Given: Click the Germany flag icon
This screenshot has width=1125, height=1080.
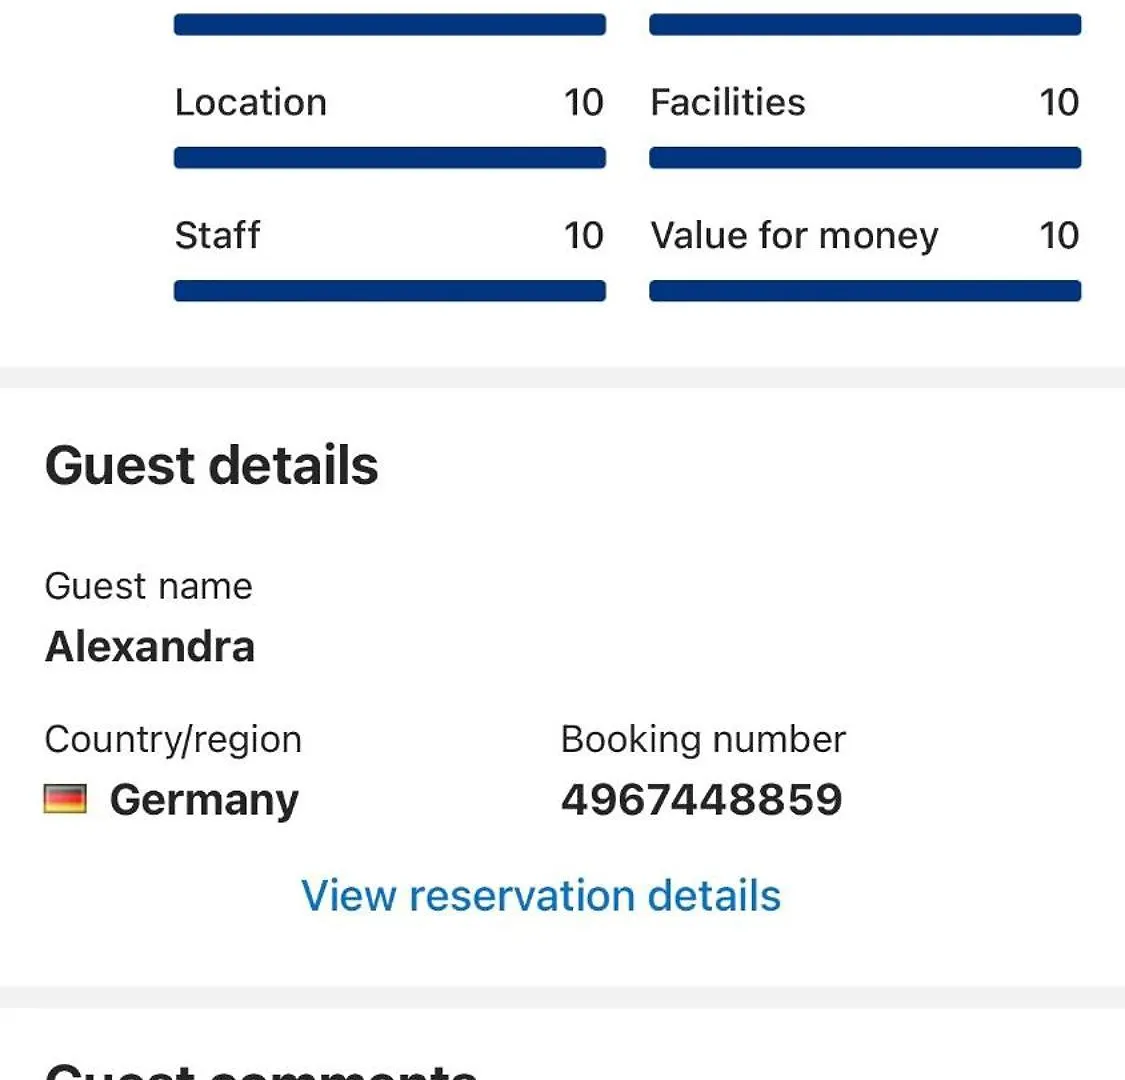Looking at the screenshot, I should click(x=65, y=798).
